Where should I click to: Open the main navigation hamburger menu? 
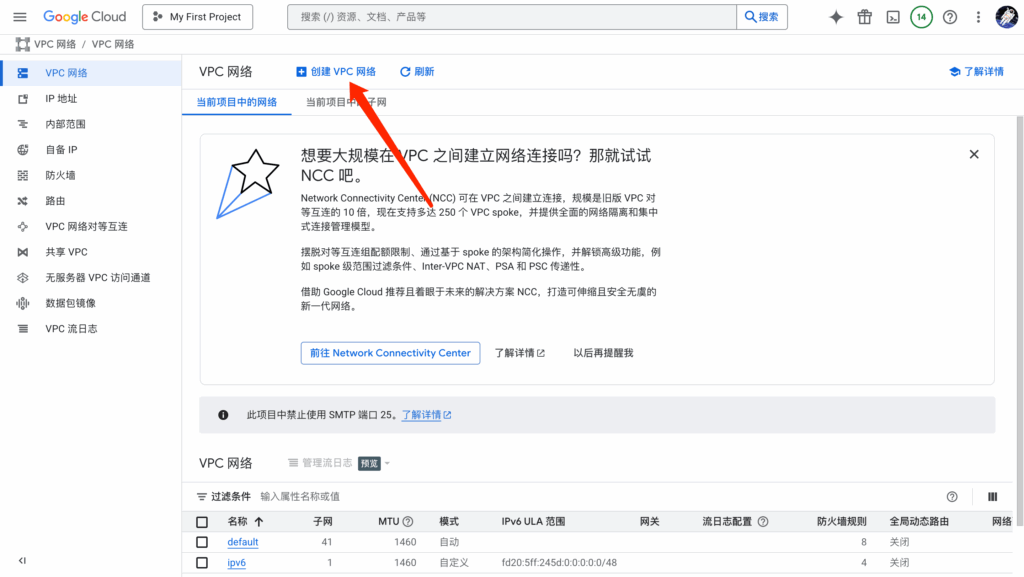20,17
